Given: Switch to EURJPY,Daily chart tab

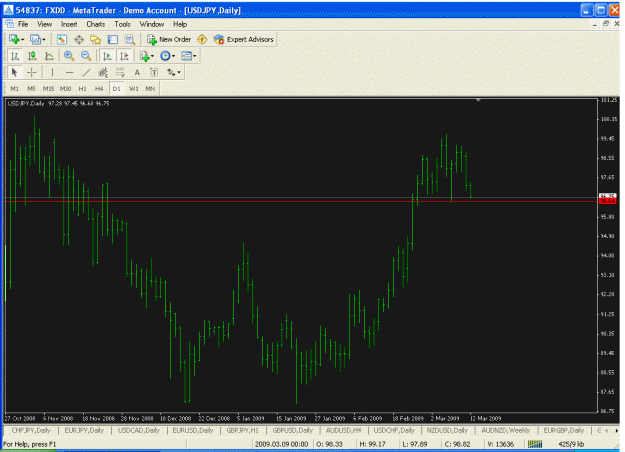Looking at the screenshot, I should tap(84, 430).
